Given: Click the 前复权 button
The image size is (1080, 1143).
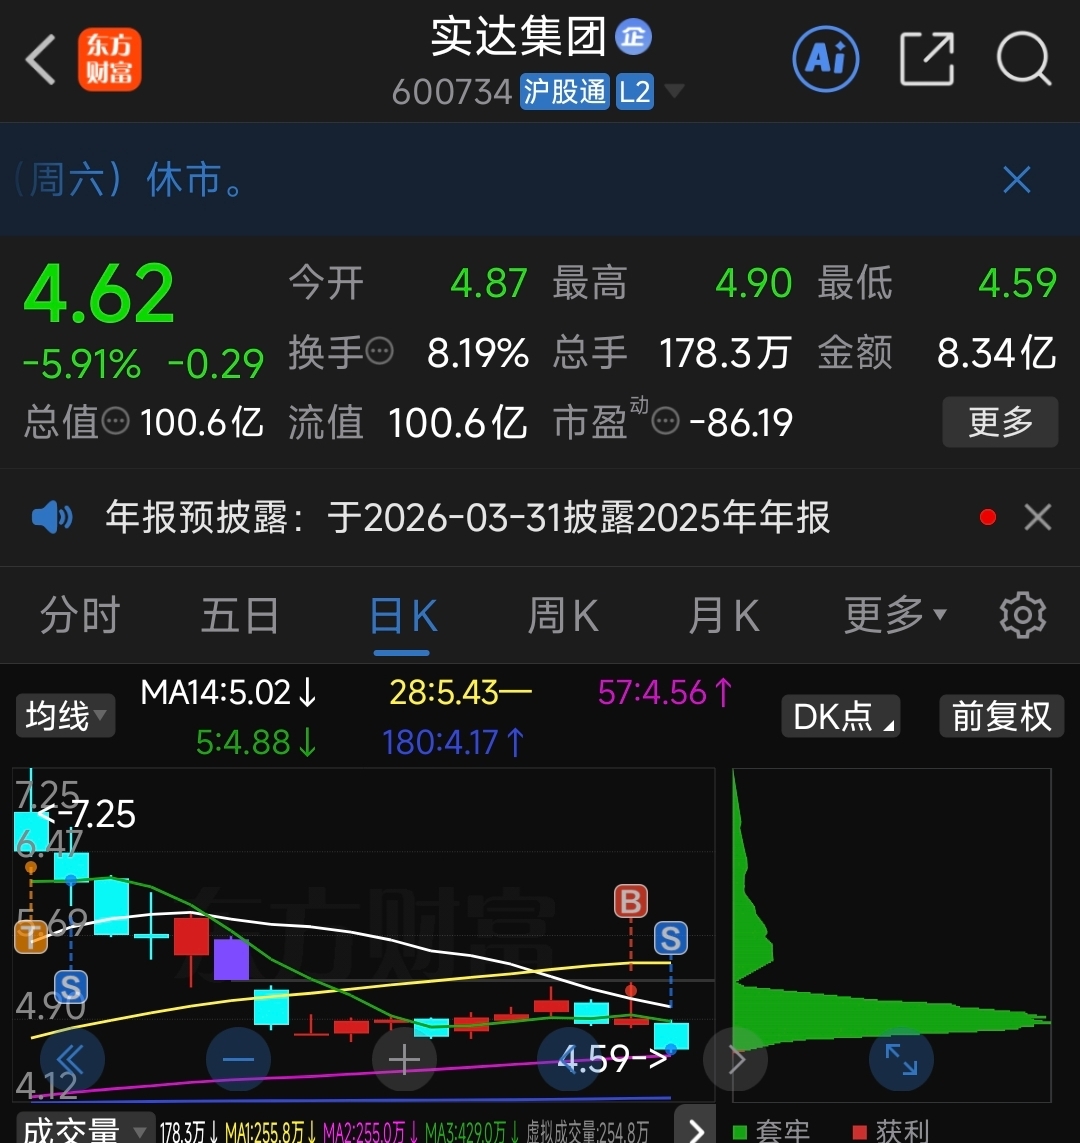Looking at the screenshot, I should (1001, 716).
